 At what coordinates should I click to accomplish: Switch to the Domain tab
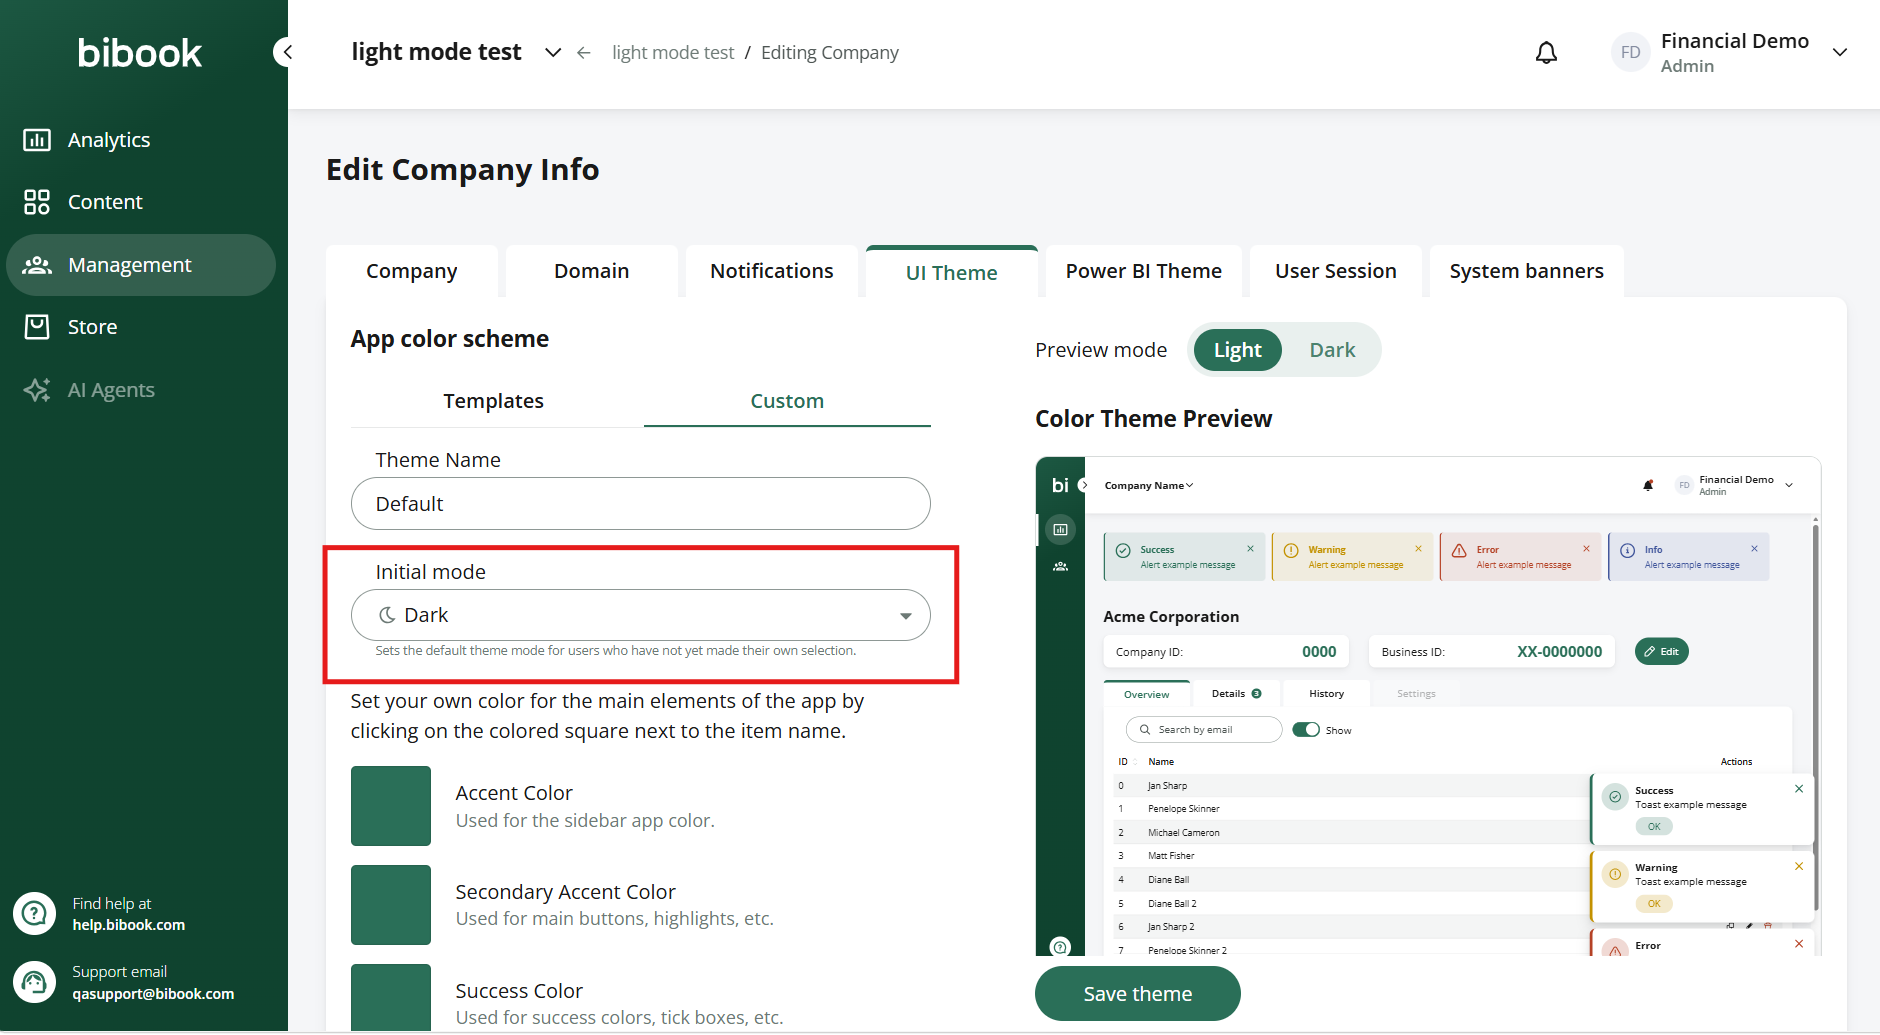(x=592, y=271)
